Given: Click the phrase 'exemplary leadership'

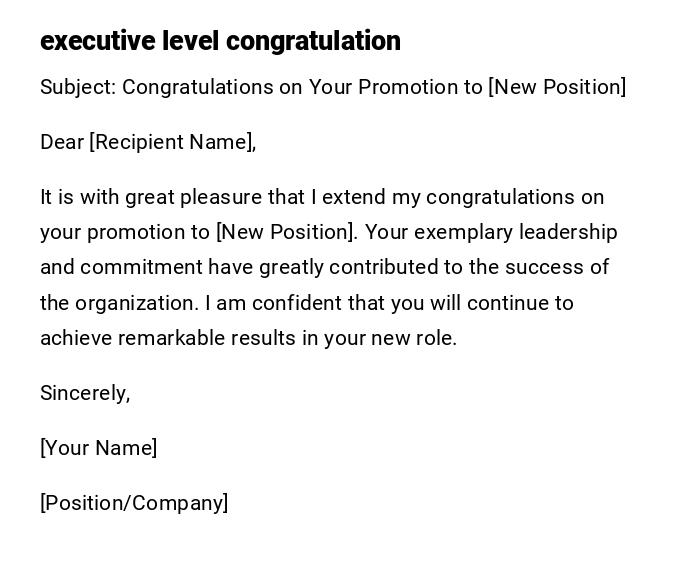Looking at the screenshot, I should click(516, 232).
